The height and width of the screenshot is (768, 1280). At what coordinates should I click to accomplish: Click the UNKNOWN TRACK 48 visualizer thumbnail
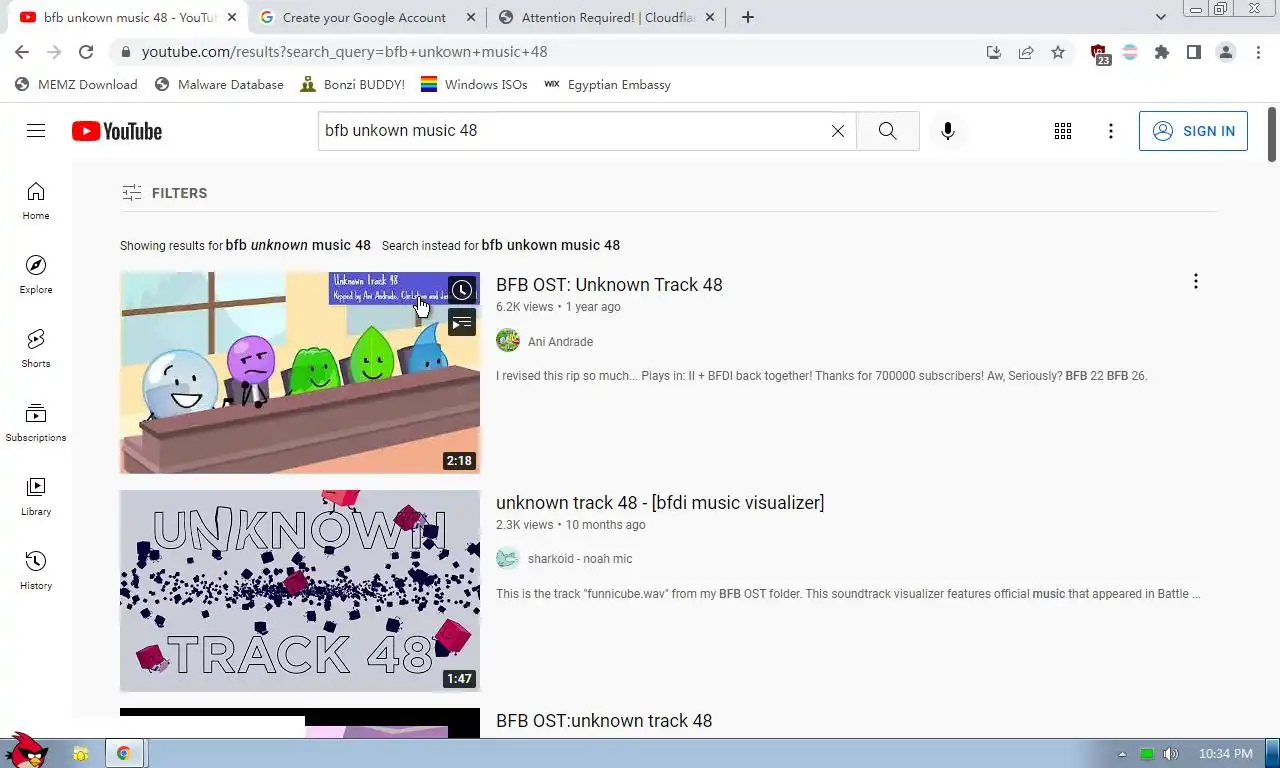point(300,591)
